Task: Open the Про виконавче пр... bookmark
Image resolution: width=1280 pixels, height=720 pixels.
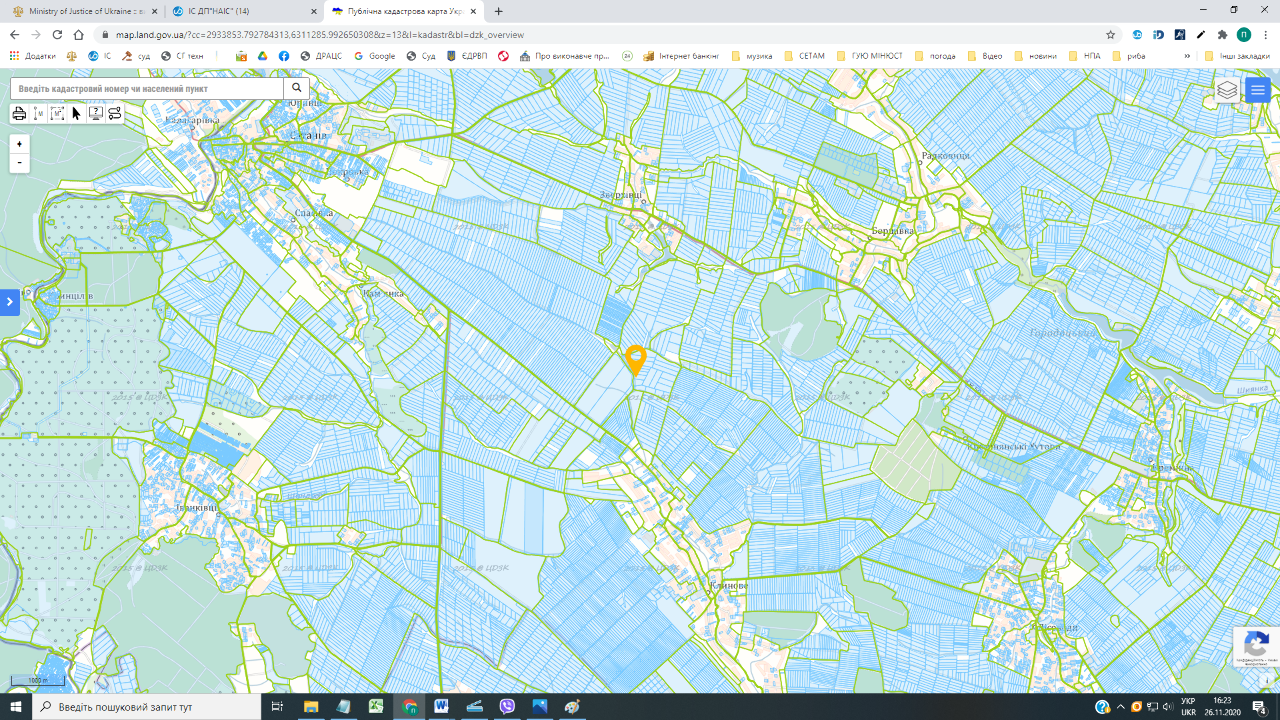Action: (565, 56)
